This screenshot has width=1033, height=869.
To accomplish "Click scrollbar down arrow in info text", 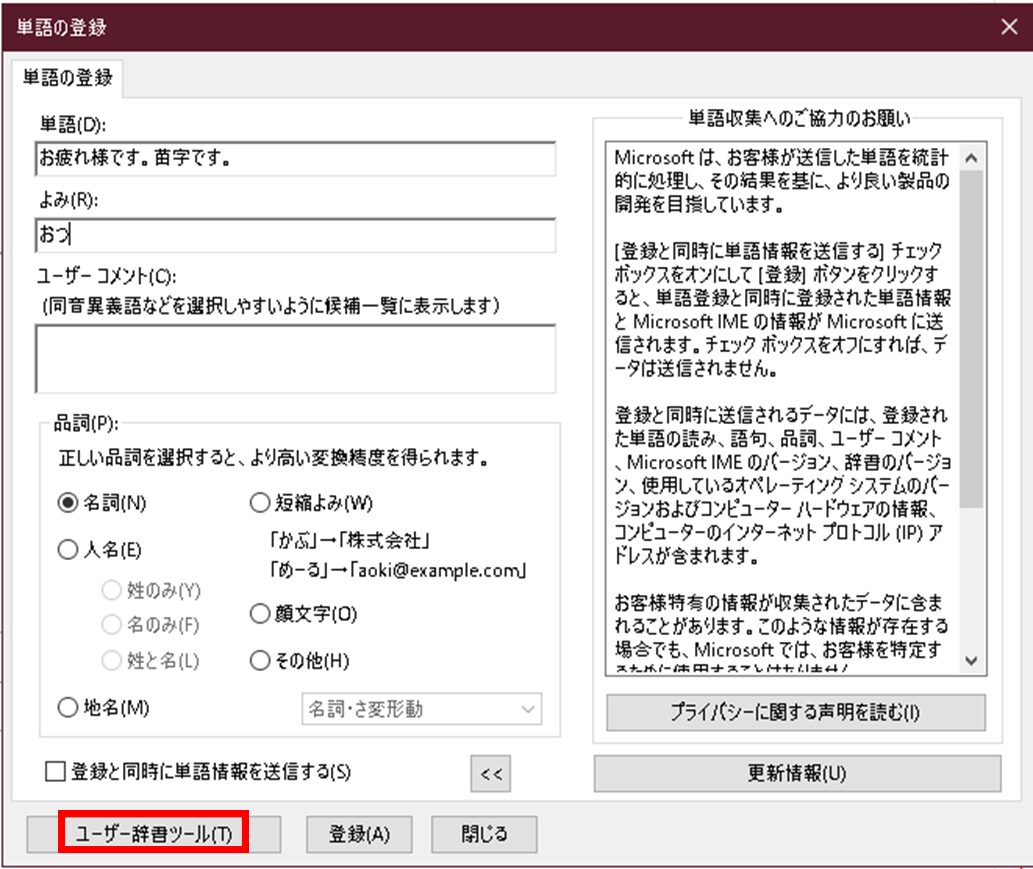I will (971, 660).
